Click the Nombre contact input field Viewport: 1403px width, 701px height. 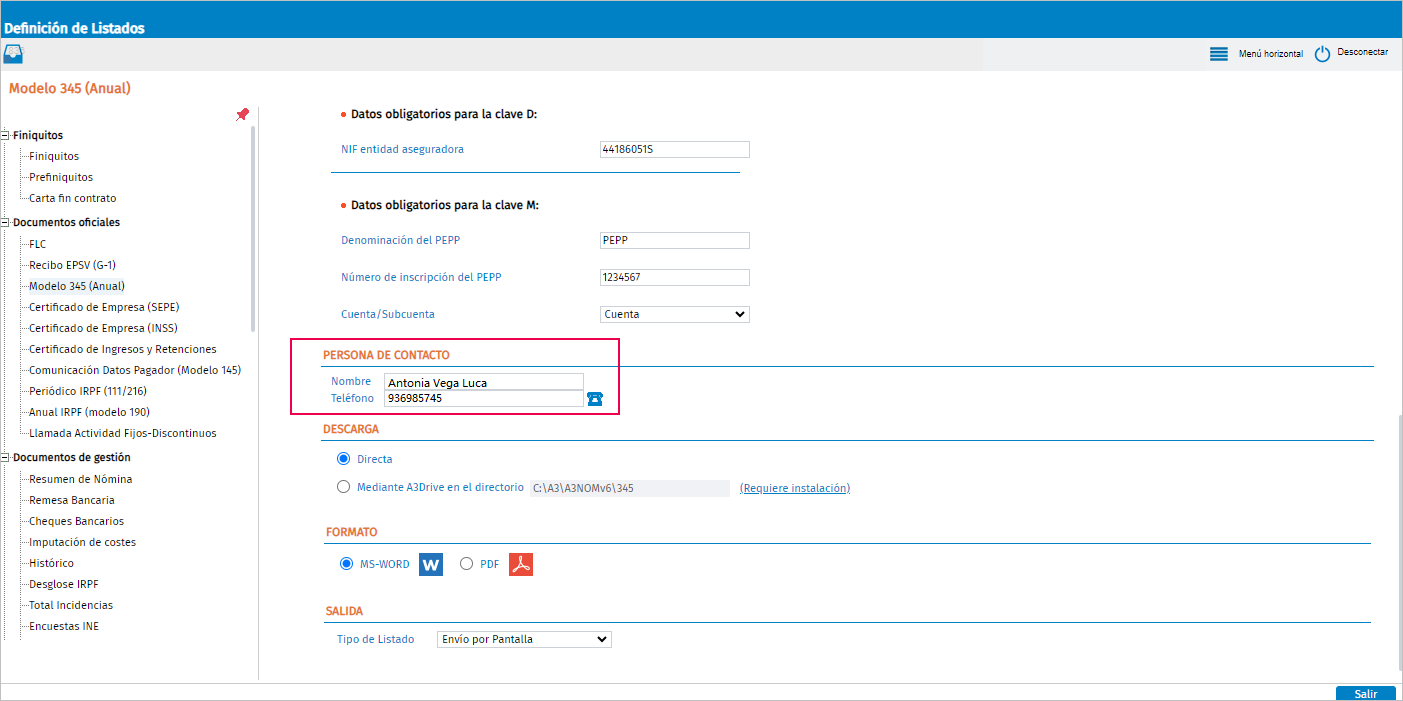[484, 382]
